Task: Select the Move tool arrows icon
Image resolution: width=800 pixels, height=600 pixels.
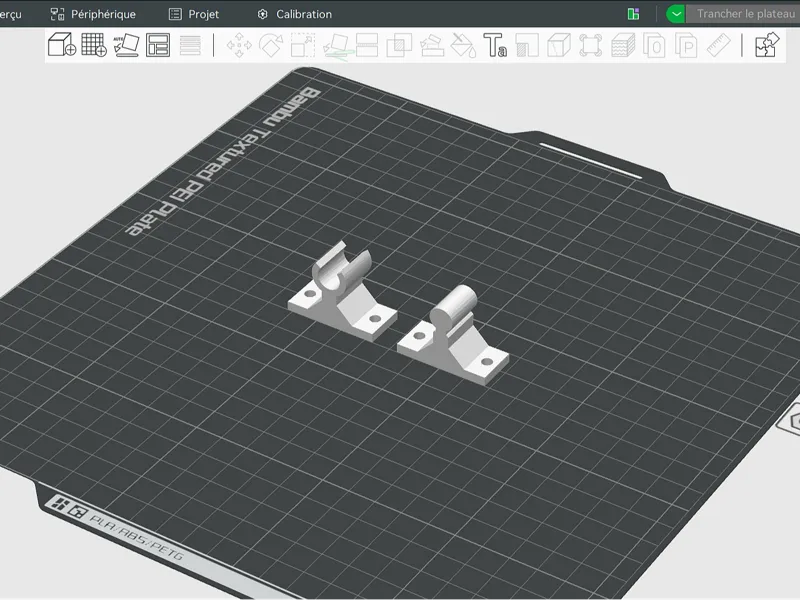Action: pos(239,45)
